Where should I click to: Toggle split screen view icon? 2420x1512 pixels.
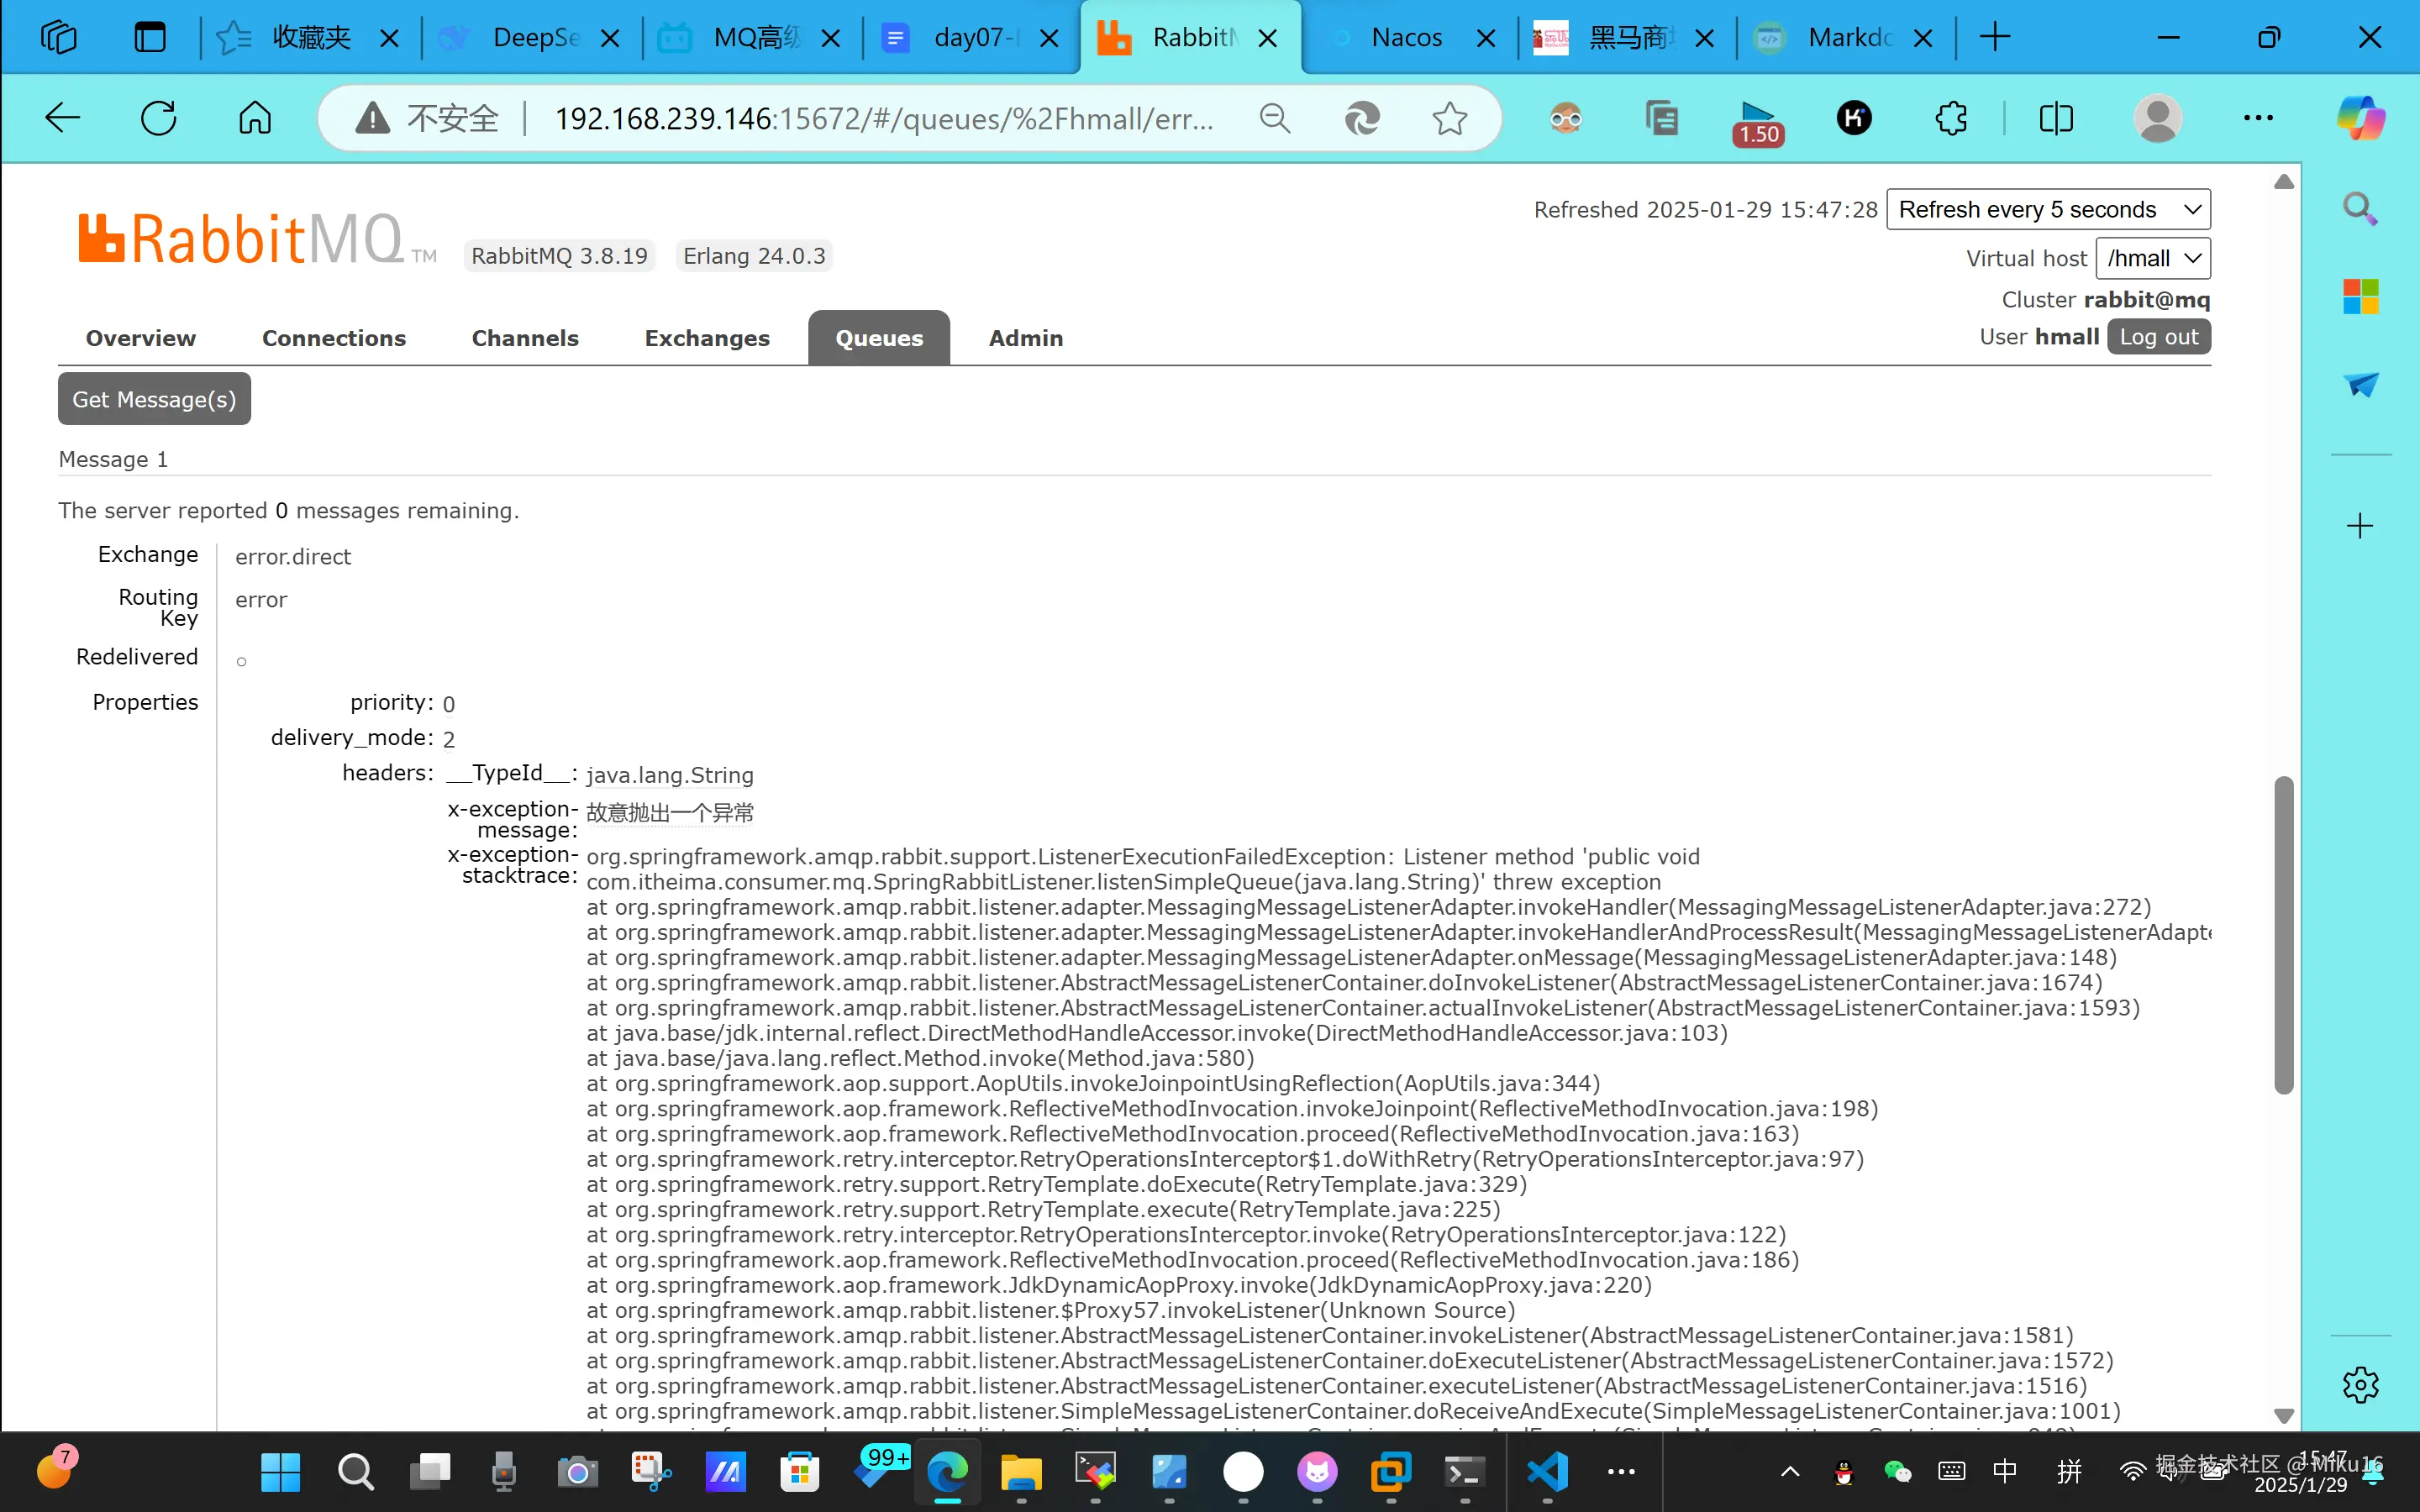tap(2056, 118)
